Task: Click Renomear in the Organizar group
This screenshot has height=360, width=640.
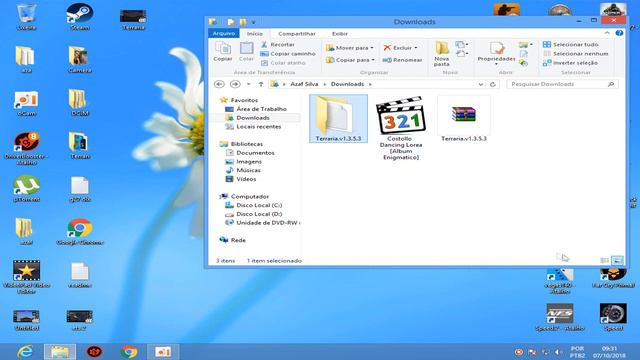Action: pyautogui.click(x=402, y=60)
